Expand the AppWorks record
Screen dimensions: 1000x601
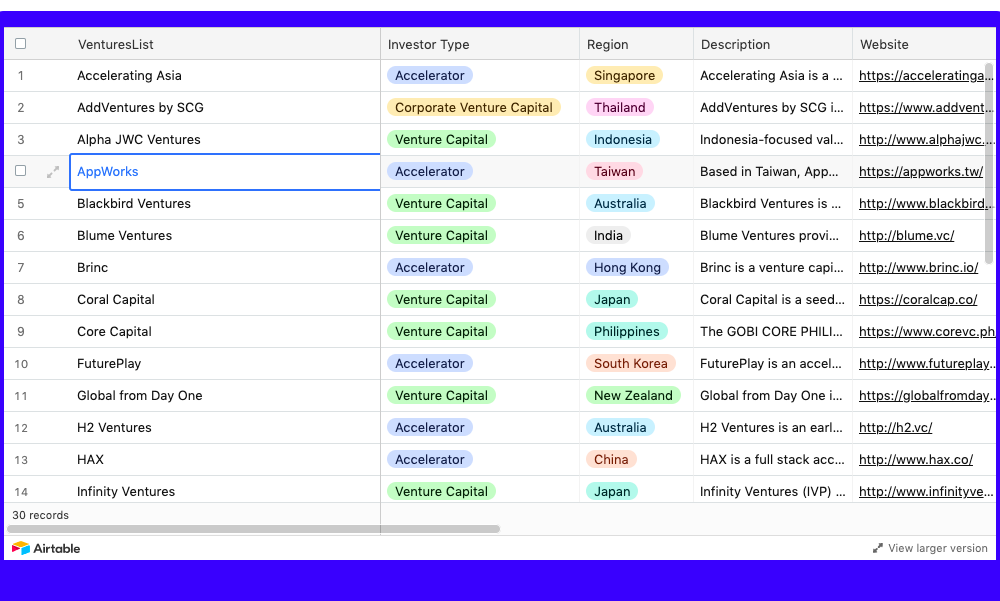click(53, 172)
